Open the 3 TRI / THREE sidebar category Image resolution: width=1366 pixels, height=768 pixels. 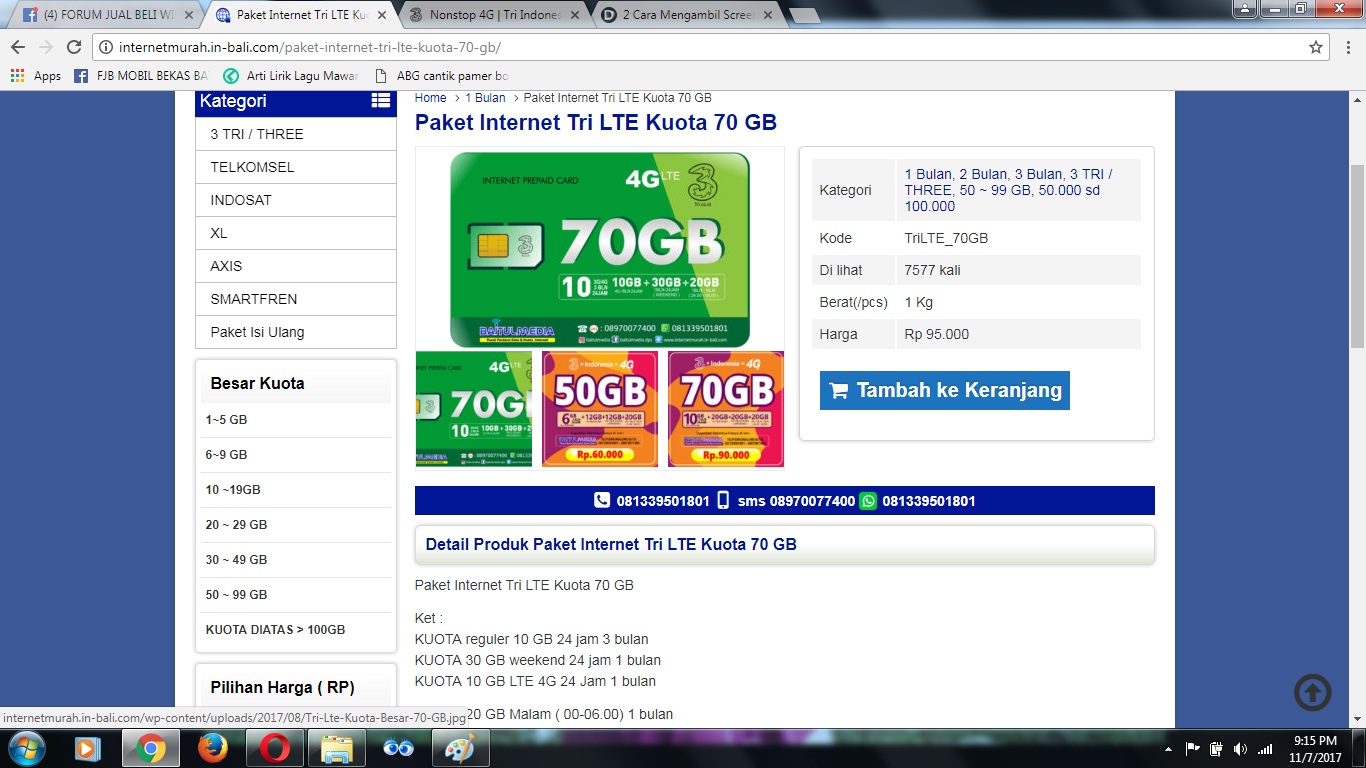point(296,134)
